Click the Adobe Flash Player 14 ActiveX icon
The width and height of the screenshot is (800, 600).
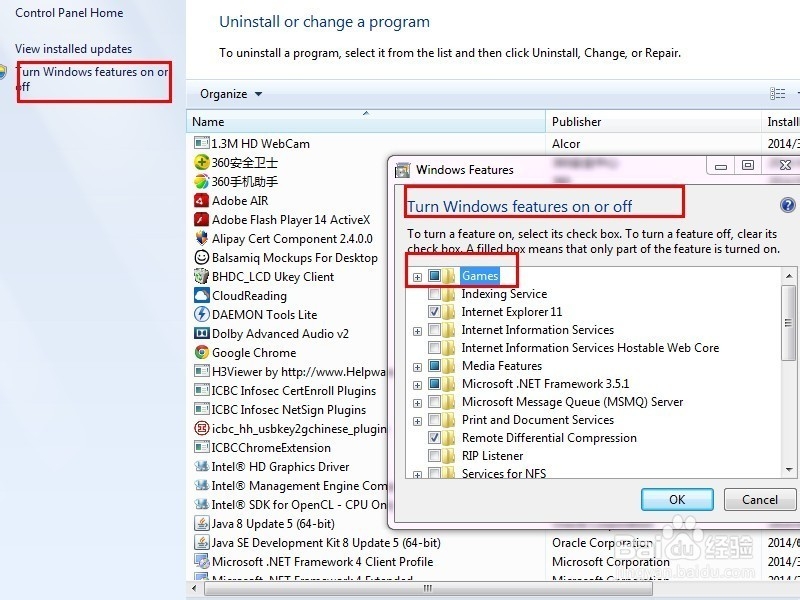pyautogui.click(x=202, y=219)
